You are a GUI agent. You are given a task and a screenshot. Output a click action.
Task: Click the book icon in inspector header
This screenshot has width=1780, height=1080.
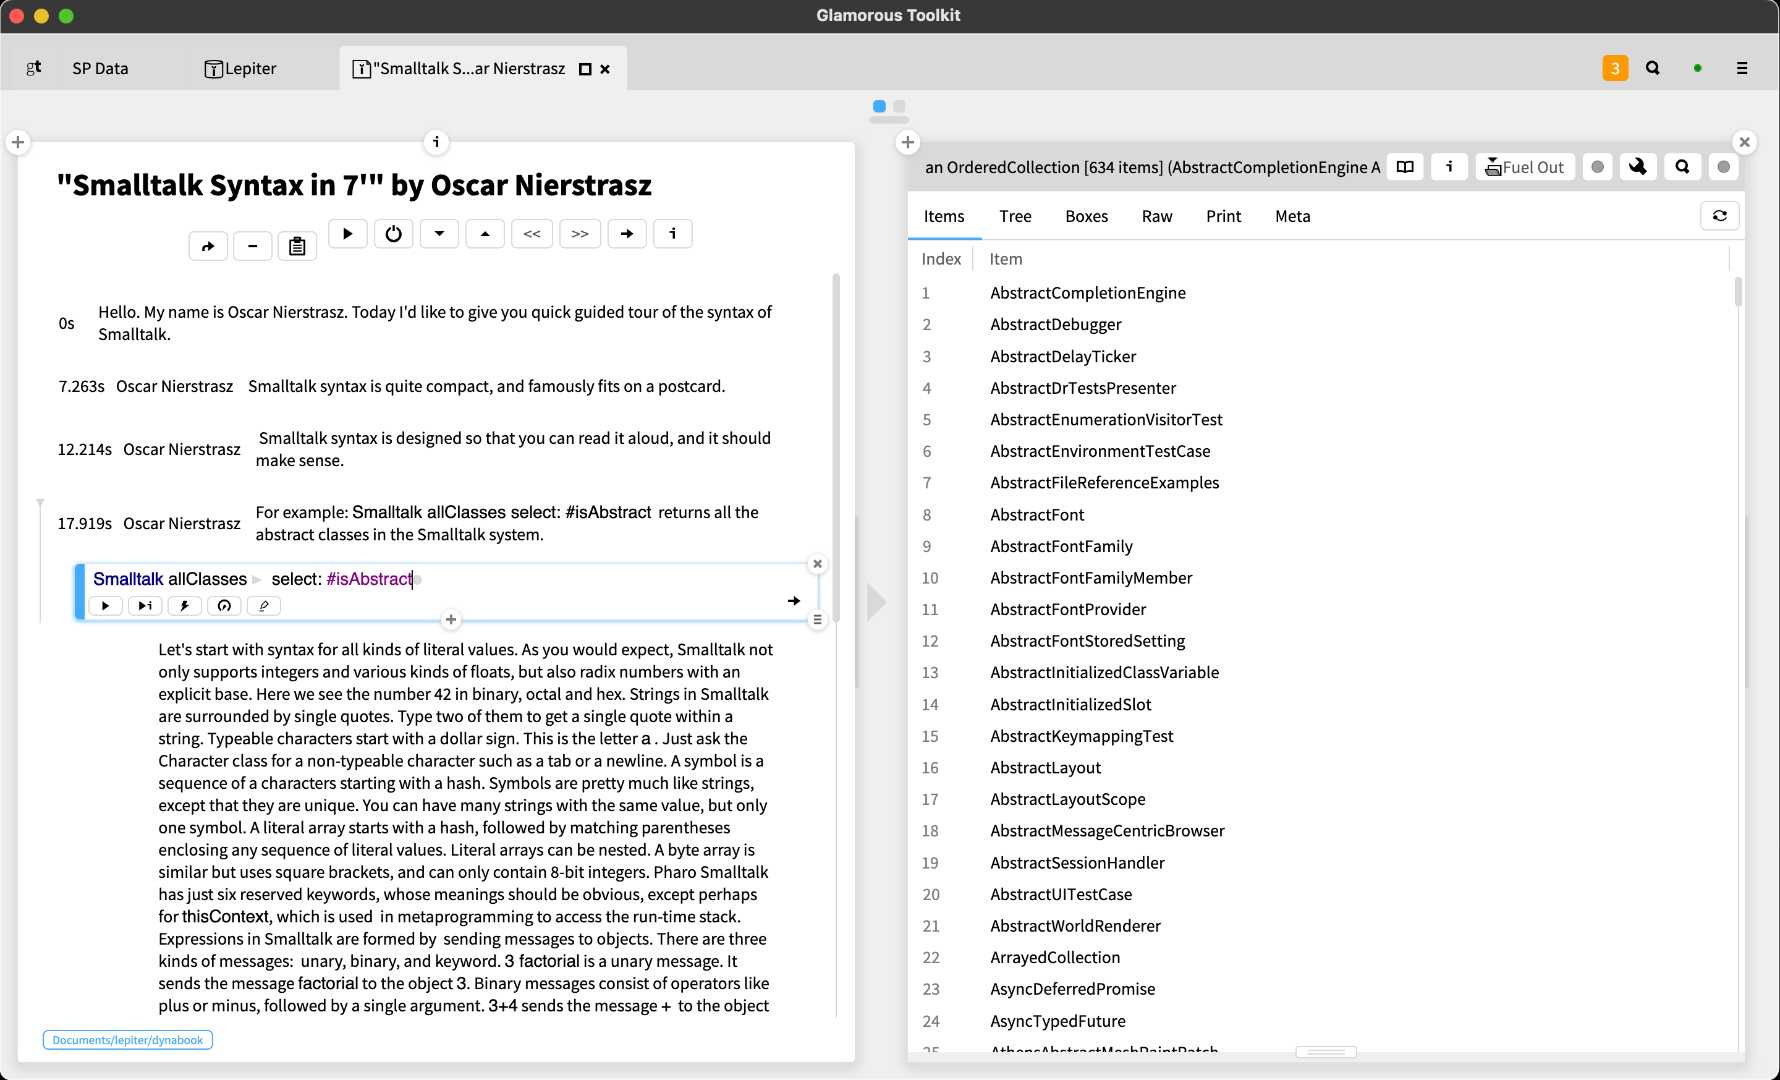coord(1405,167)
